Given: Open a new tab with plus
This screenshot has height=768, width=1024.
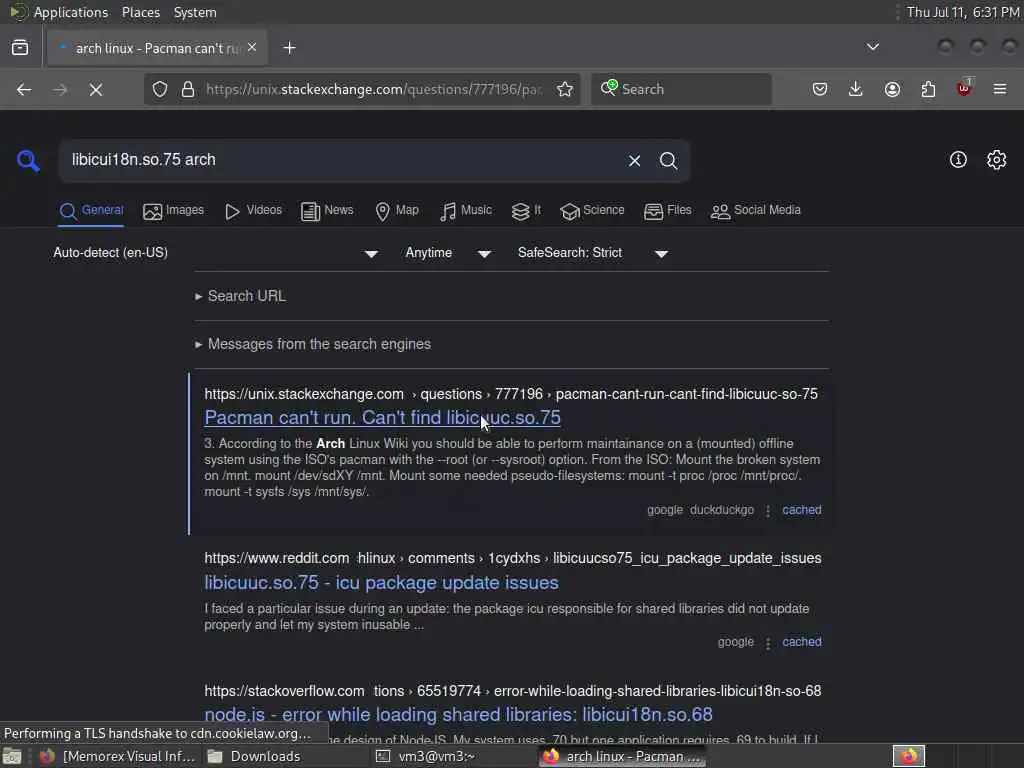Looking at the screenshot, I should tap(289, 48).
